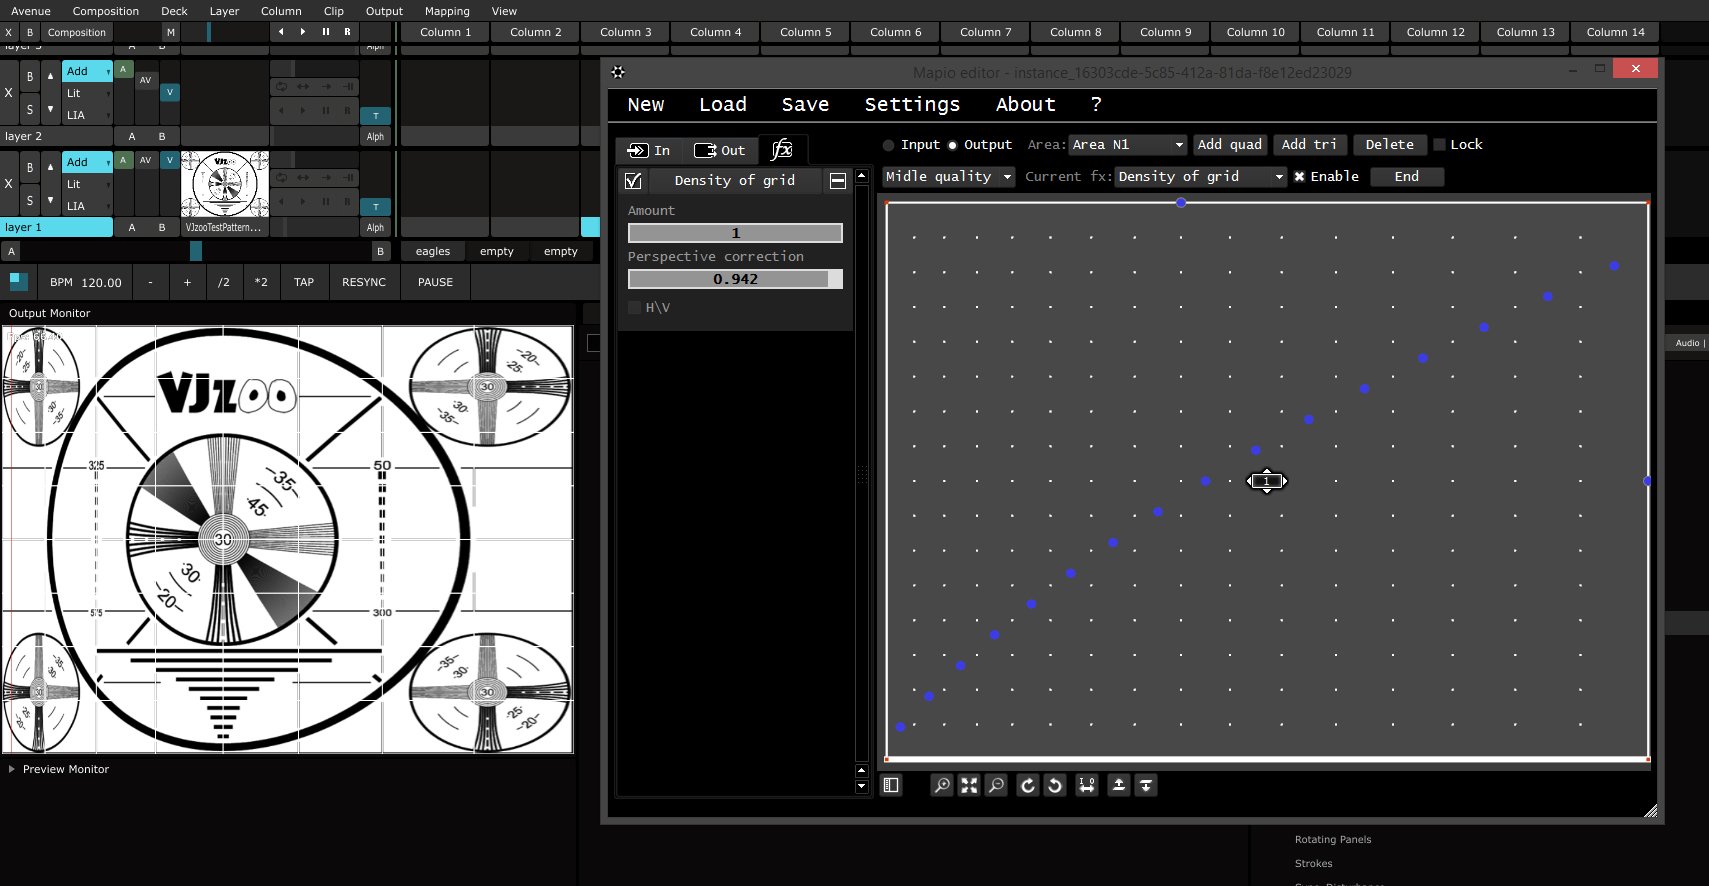Viewport: 1709px width, 886px height.
Task: Expand the Current fx dropdown
Action: tap(1200, 177)
